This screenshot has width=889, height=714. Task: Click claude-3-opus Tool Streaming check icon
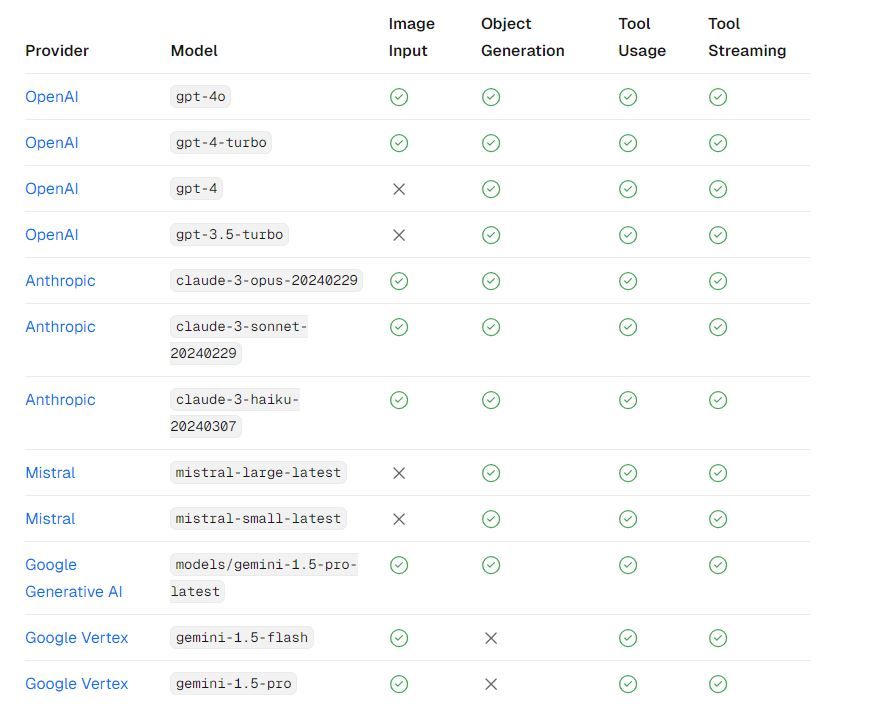point(718,281)
